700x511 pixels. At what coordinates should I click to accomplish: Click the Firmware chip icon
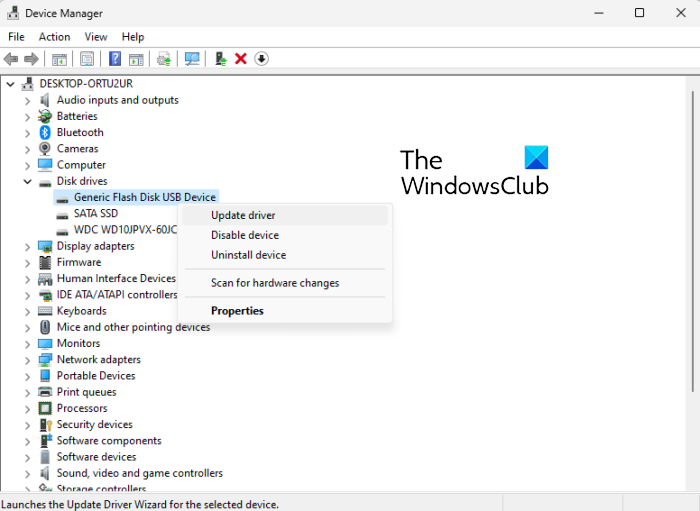tap(45, 262)
